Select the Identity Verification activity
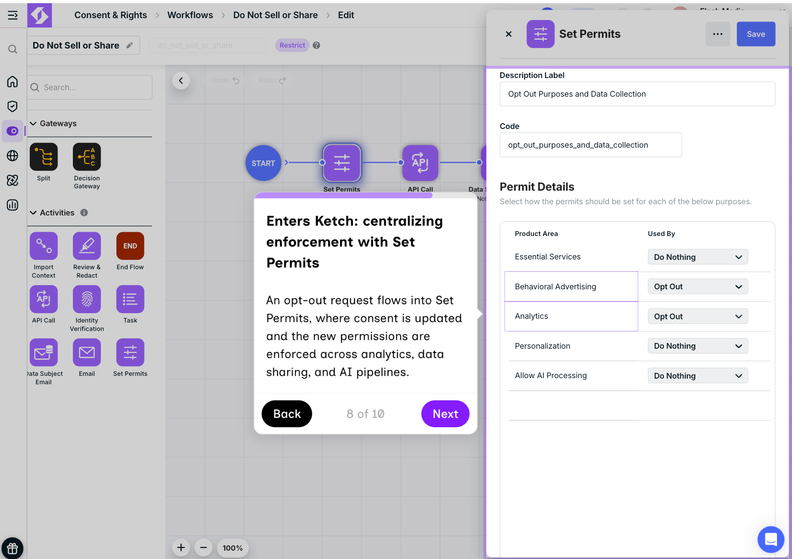This screenshot has width=792, height=559. pyautogui.click(x=87, y=299)
